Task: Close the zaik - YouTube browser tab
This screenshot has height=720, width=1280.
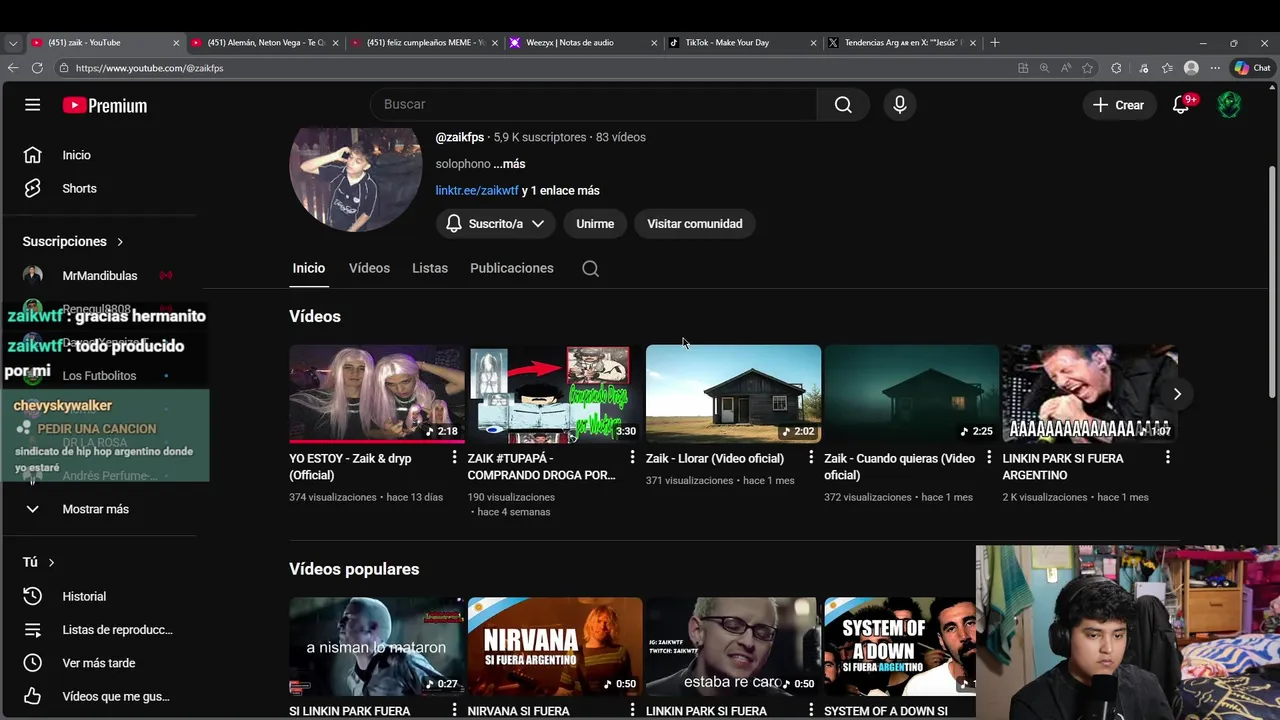Action: click(176, 43)
